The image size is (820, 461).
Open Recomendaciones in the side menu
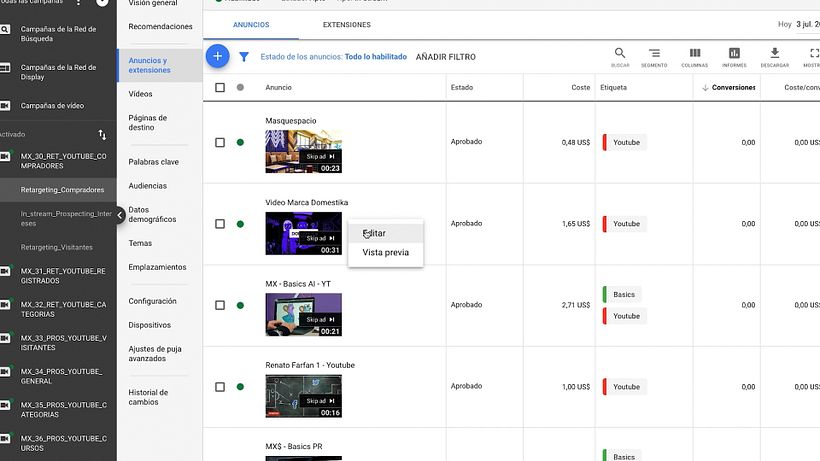tap(160, 26)
